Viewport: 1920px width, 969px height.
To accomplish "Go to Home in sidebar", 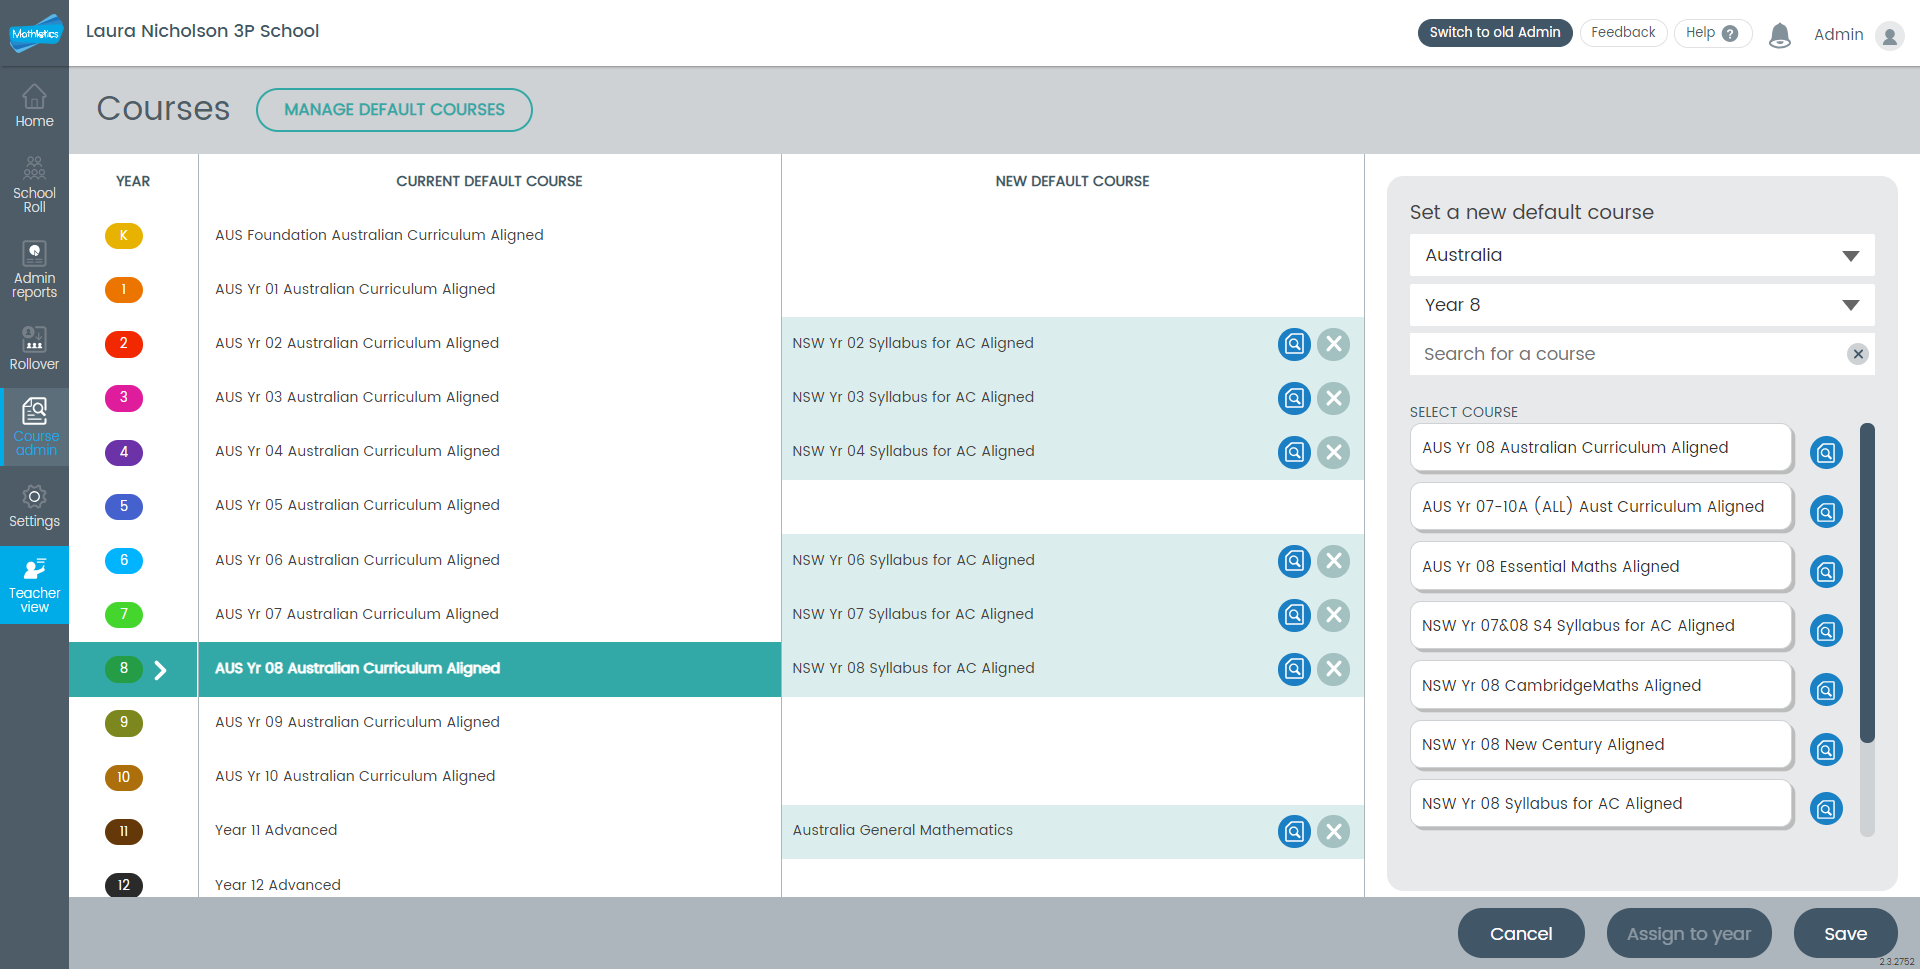I will (34, 106).
